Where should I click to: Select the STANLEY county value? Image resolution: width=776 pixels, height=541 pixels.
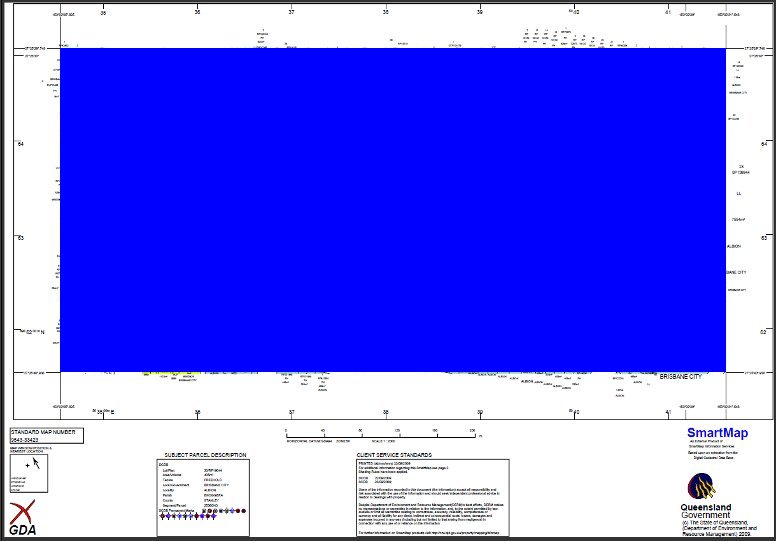coord(211,500)
